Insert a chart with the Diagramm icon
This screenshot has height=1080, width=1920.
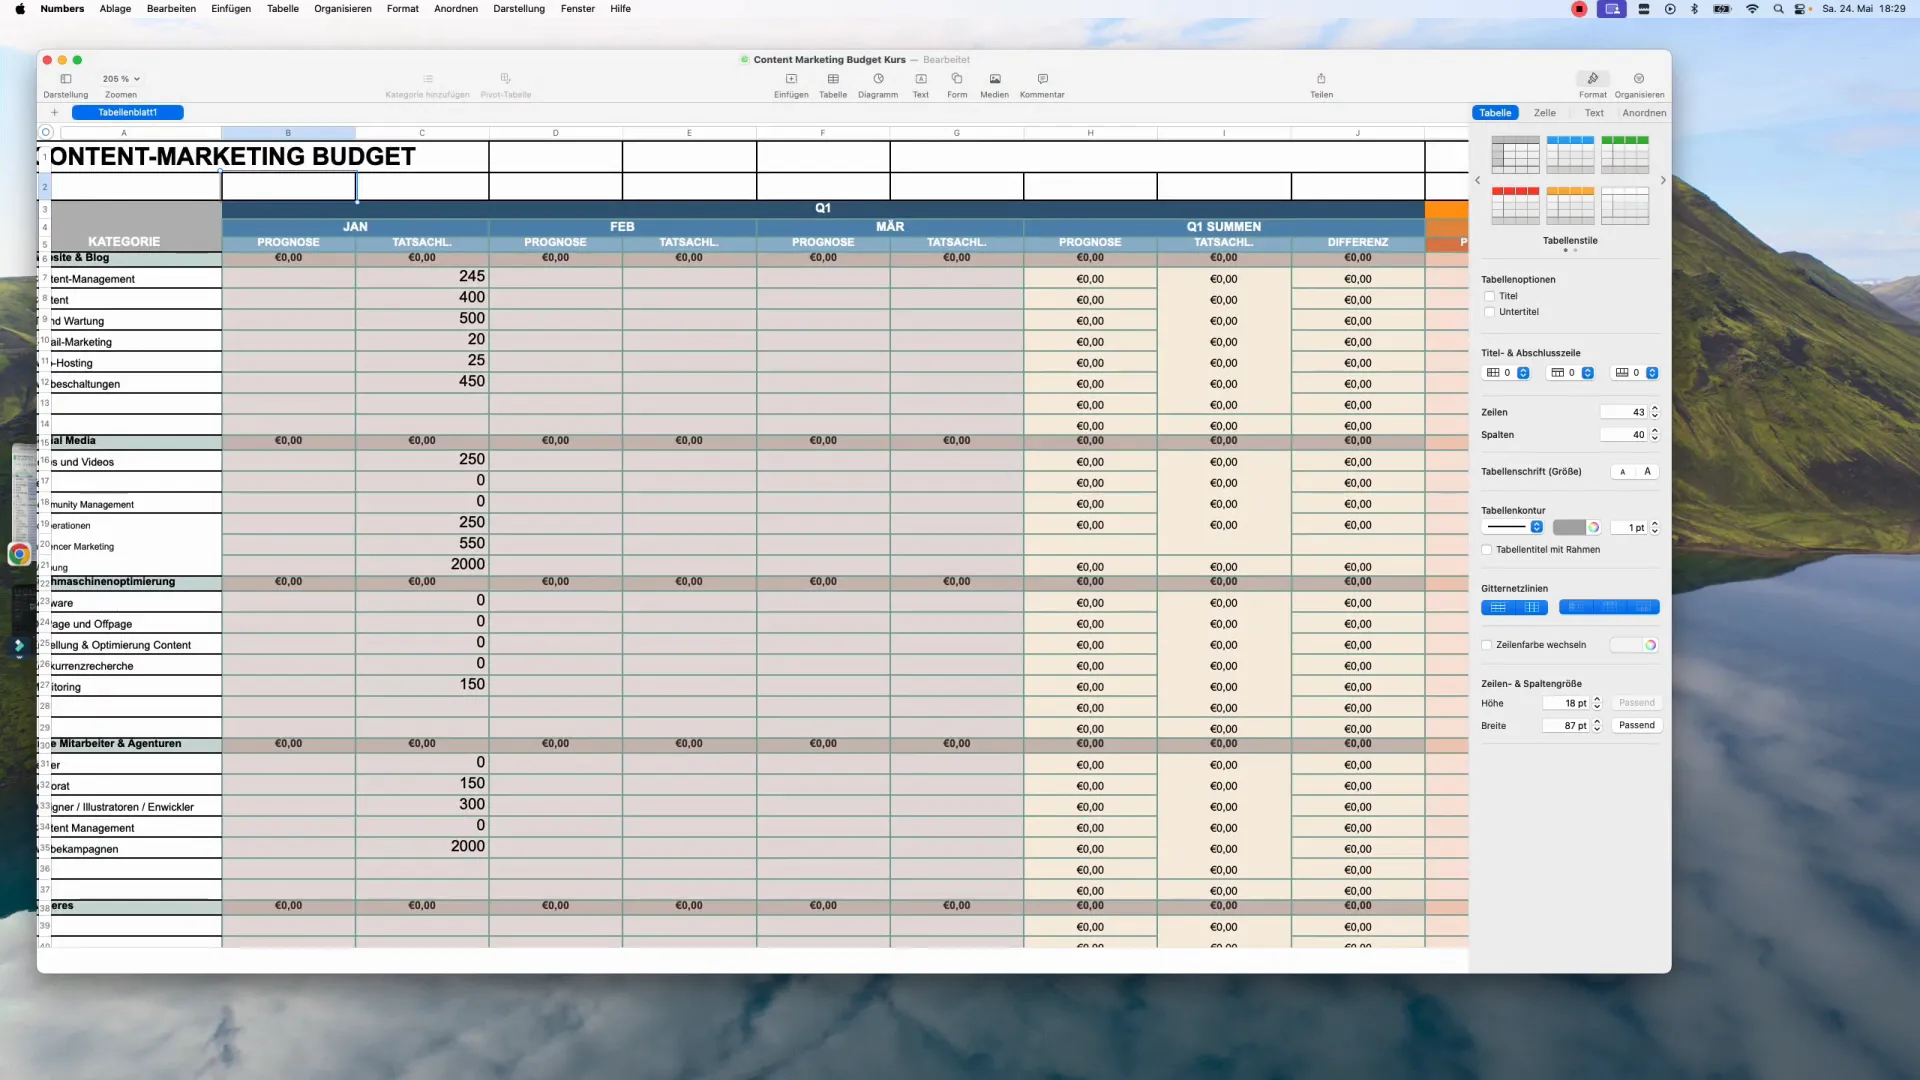click(x=878, y=79)
